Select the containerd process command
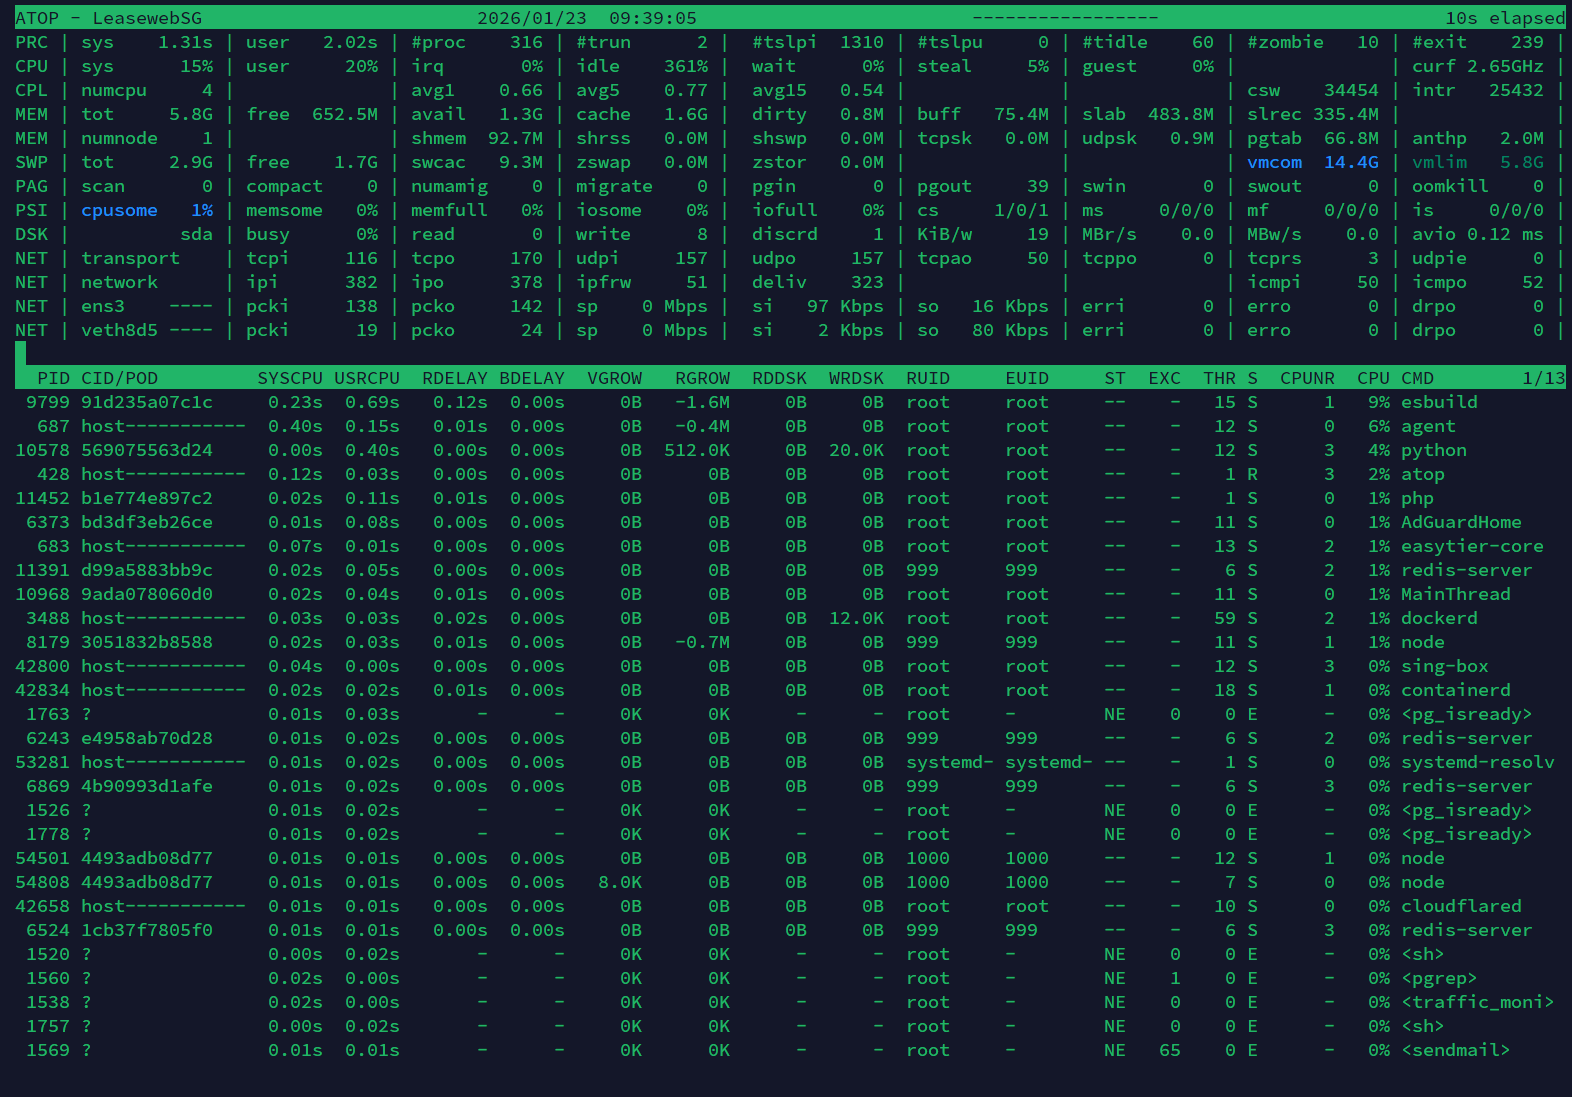Screen dimensions: 1572x1097 [x=1456, y=690]
